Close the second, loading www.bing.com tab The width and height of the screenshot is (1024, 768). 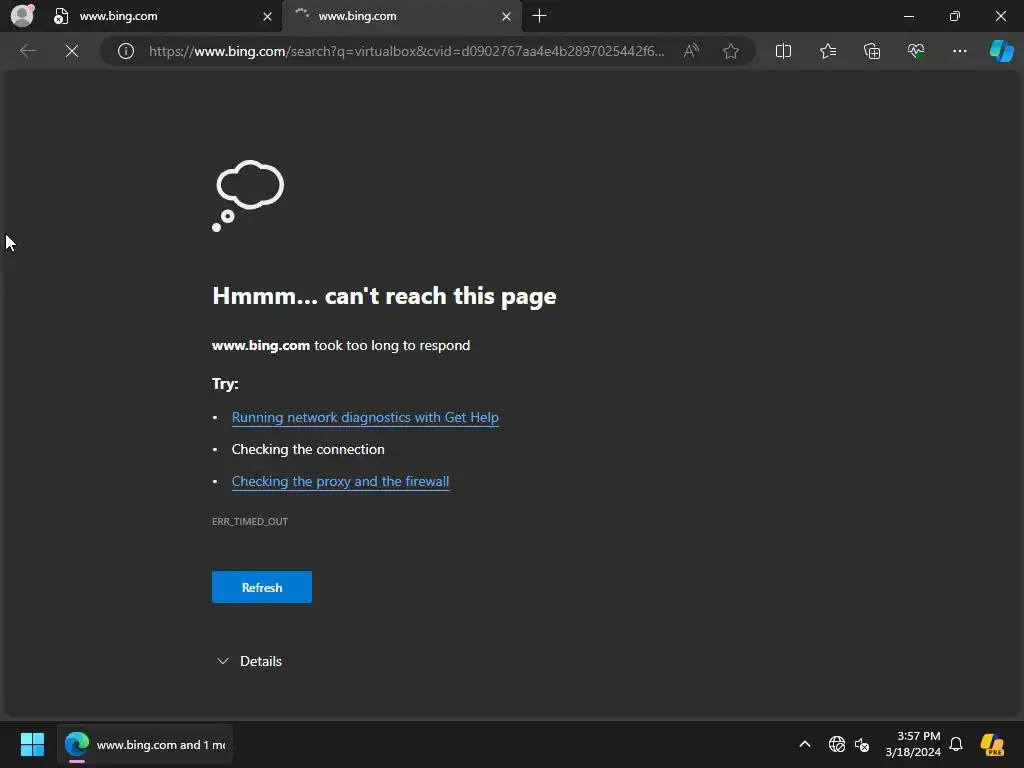[x=506, y=16]
